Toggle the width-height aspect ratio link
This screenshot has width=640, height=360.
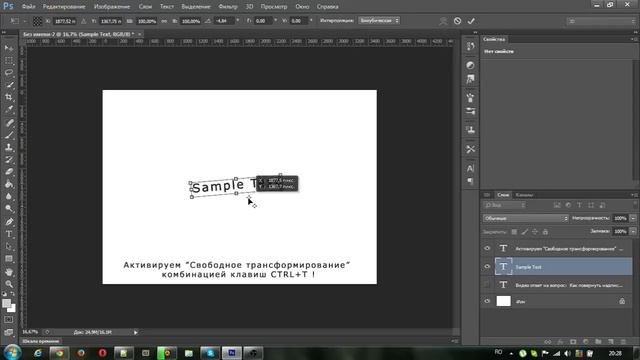click(x=164, y=21)
